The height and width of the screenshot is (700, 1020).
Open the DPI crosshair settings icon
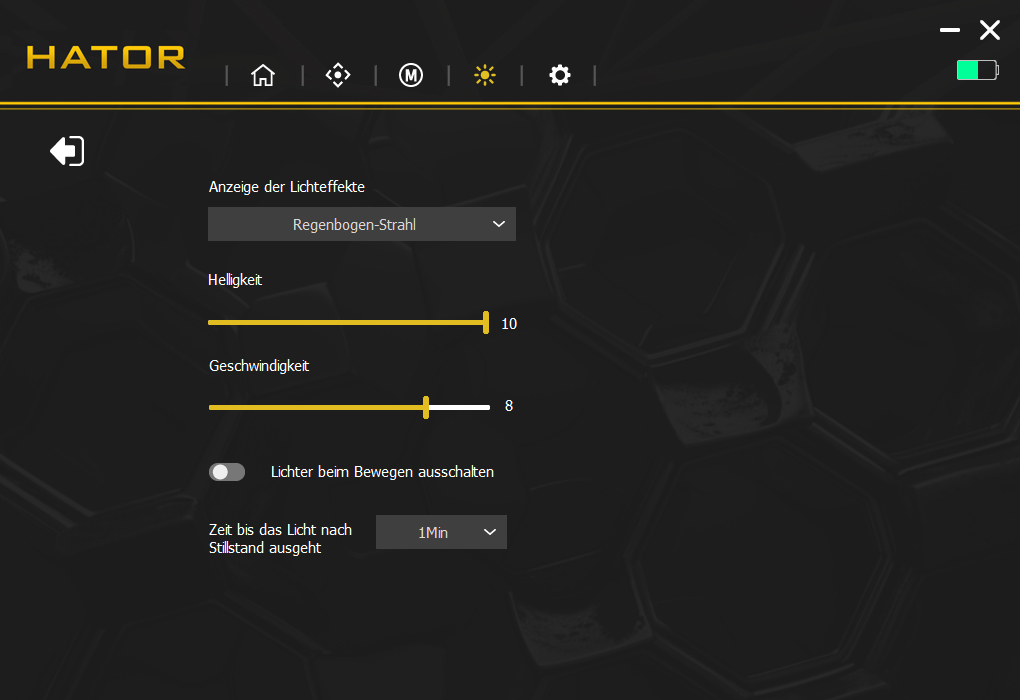coord(338,75)
